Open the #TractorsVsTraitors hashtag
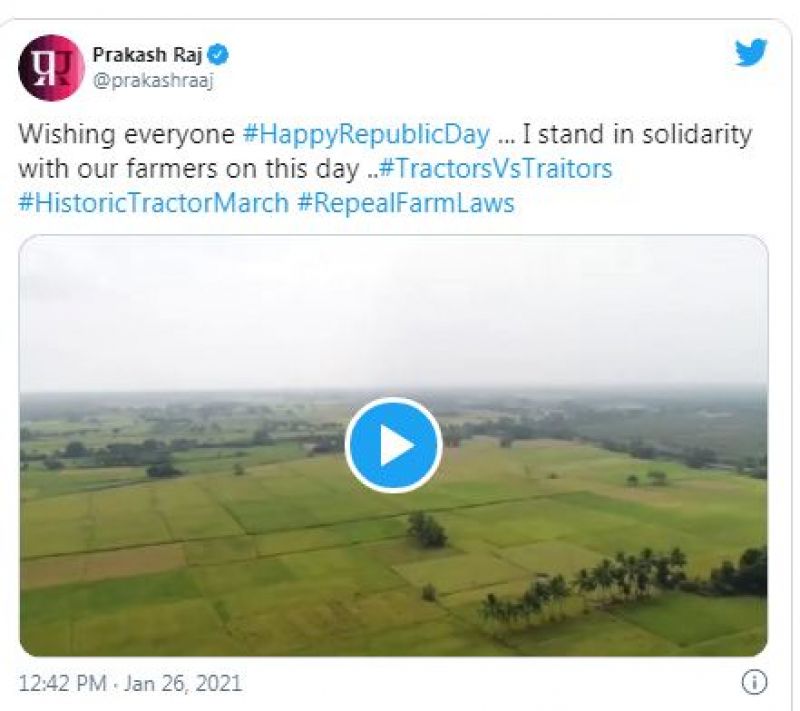 (495, 167)
